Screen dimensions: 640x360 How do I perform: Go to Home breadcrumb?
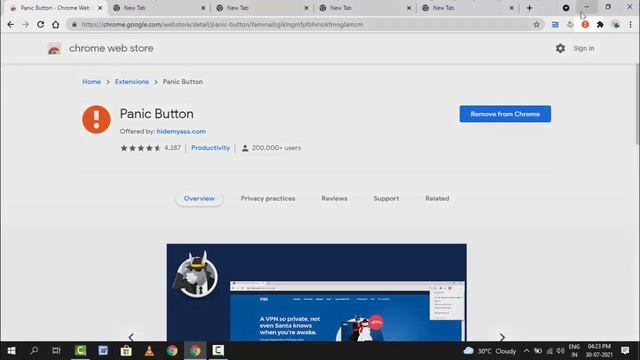[x=91, y=82]
